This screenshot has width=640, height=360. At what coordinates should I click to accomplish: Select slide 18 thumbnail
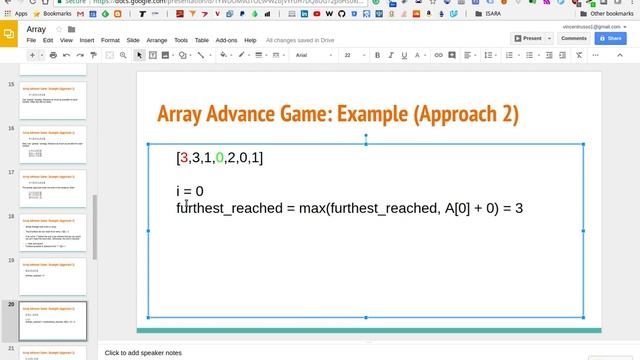53,232
